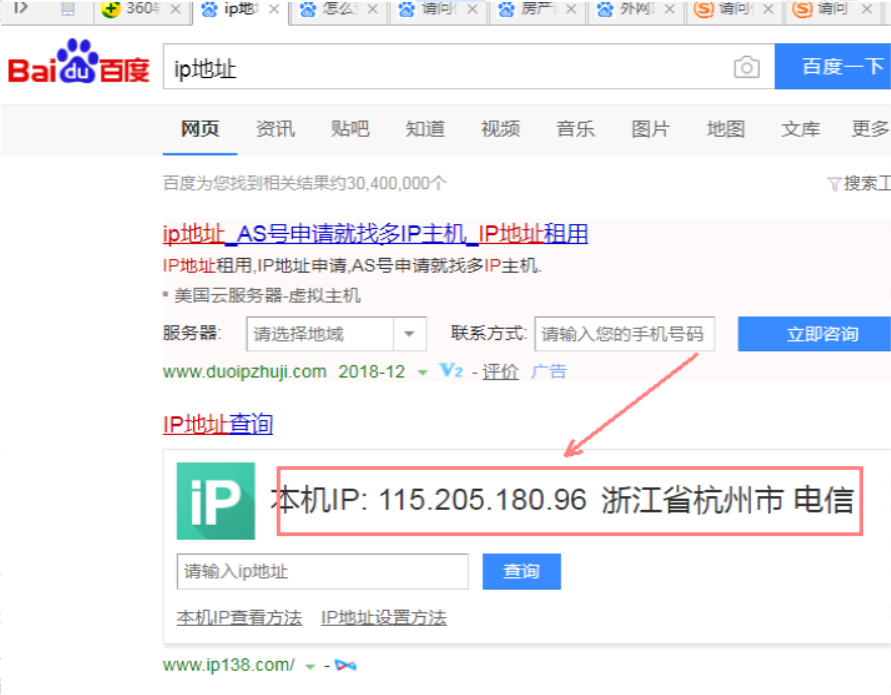891x695 pixels.
Task: Select the 地图 search category
Action: point(726,129)
